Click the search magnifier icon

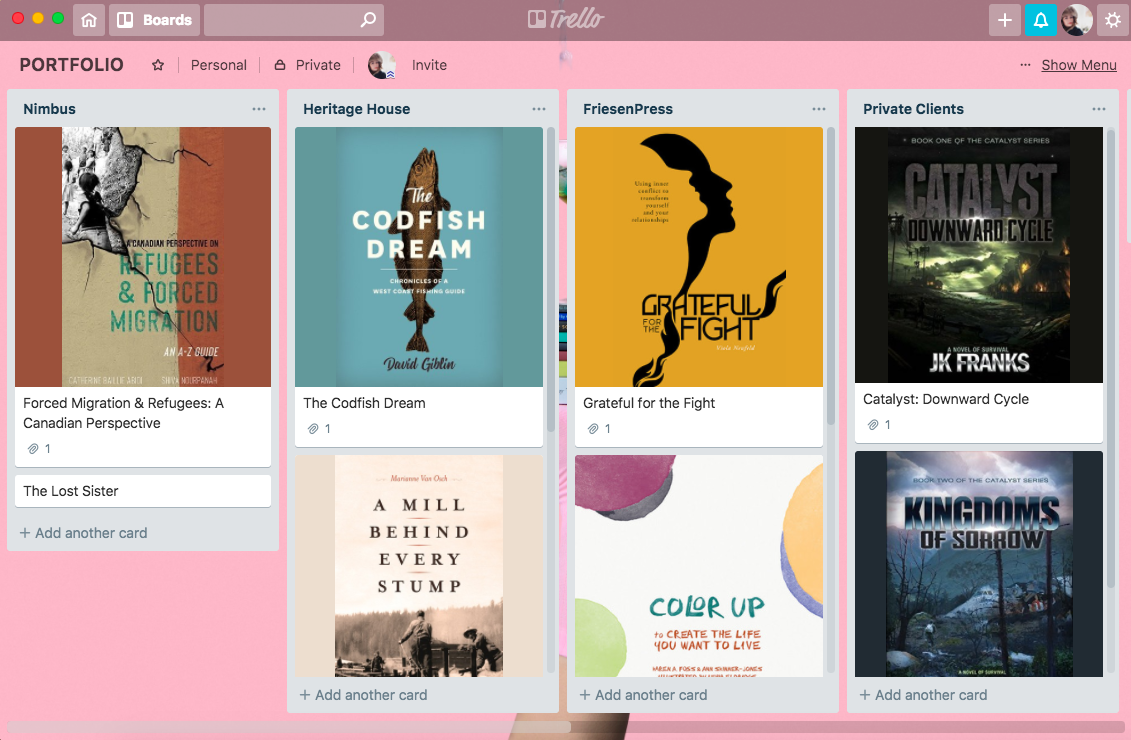tap(368, 19)
